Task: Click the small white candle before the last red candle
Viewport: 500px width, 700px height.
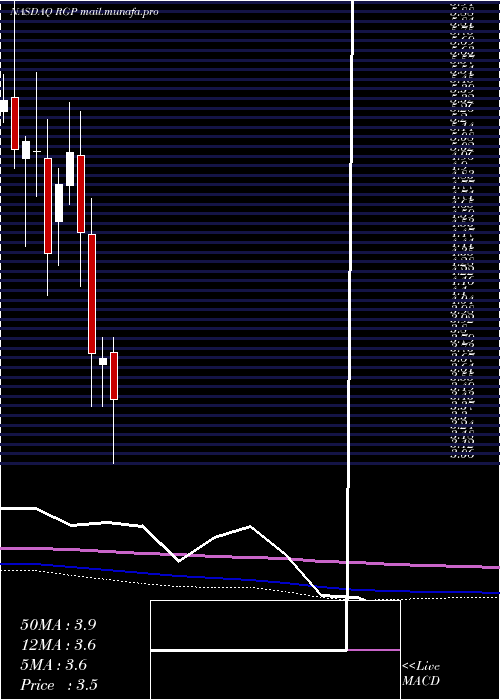Action: pos(103,361)
